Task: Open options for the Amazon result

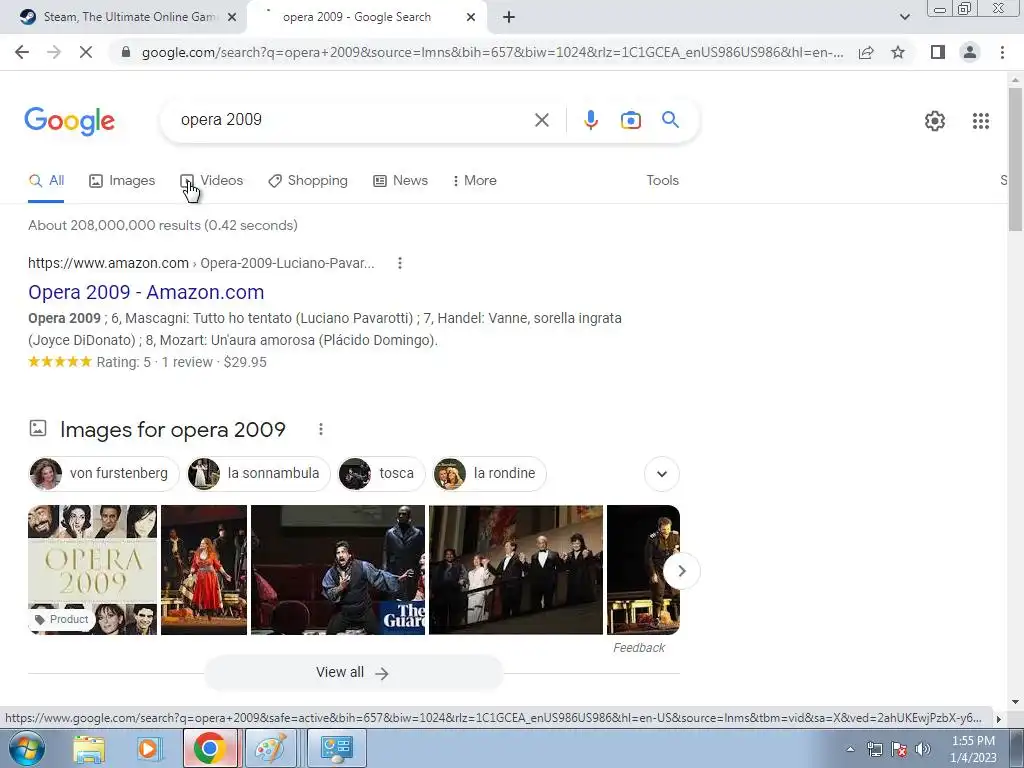Action: (400, 263)
